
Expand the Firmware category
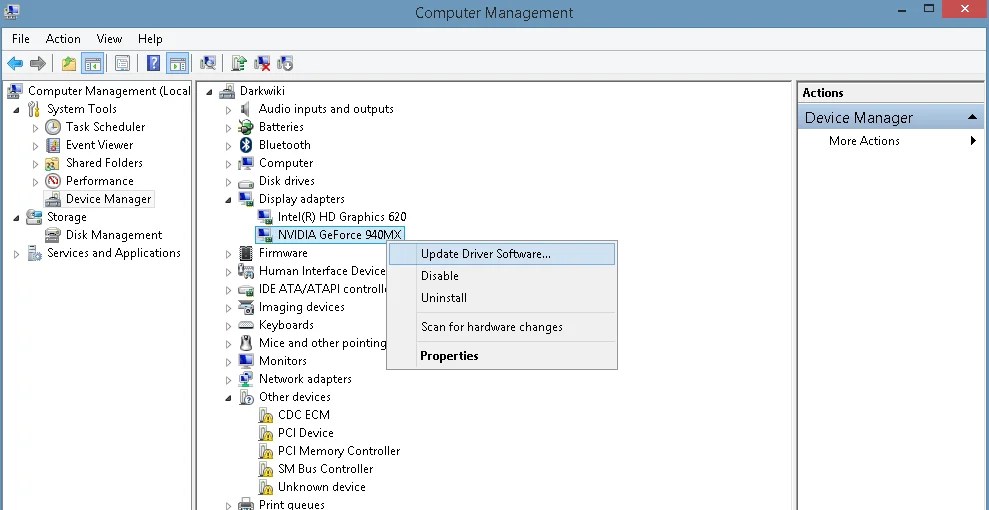click(228, 254)
